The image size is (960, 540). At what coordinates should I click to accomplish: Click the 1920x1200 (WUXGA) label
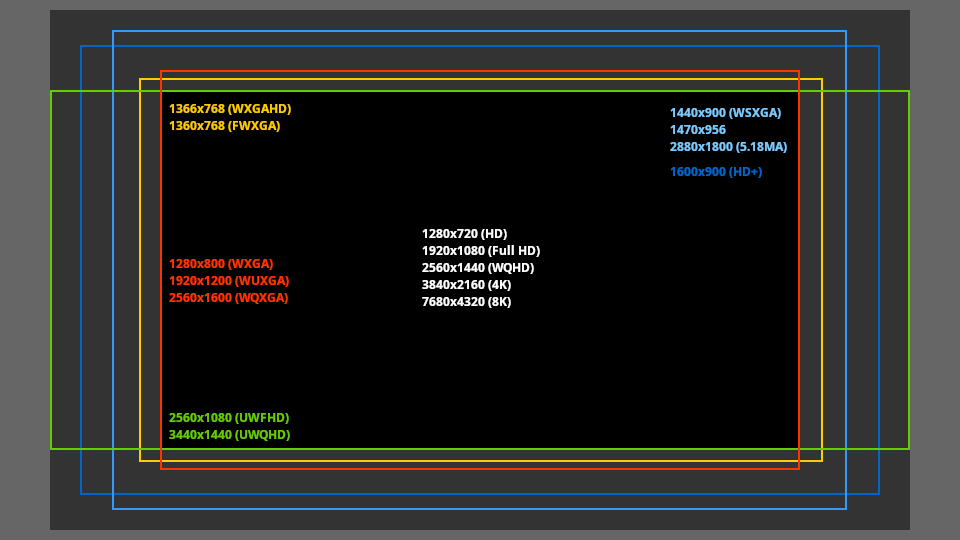click(229, 281)
